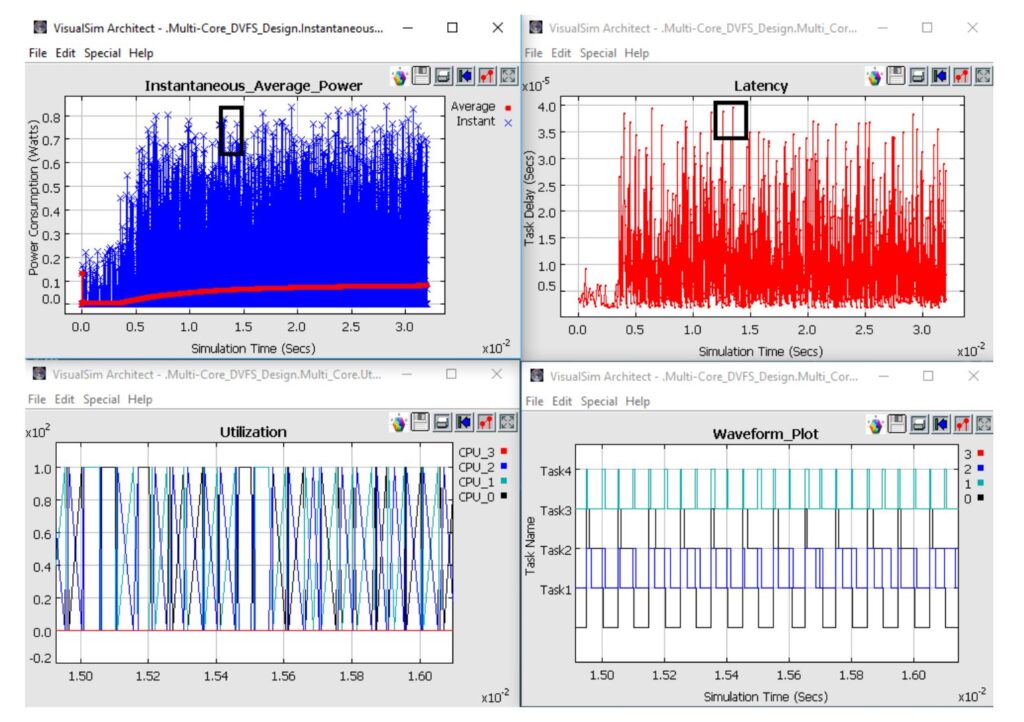Open Edit menu in Latency window
Image resolution: width=1024 pixels, height=722 pixels.
tap(561, 53)
